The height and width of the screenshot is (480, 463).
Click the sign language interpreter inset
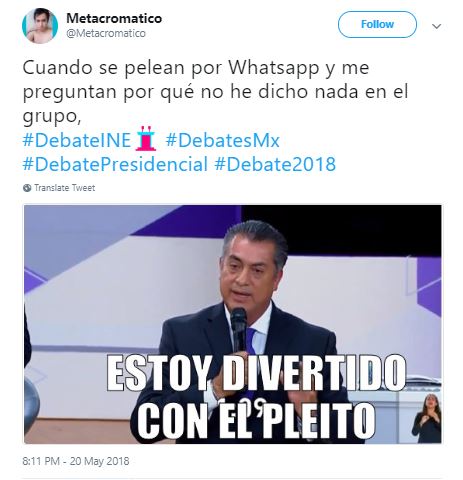(426, 418)
